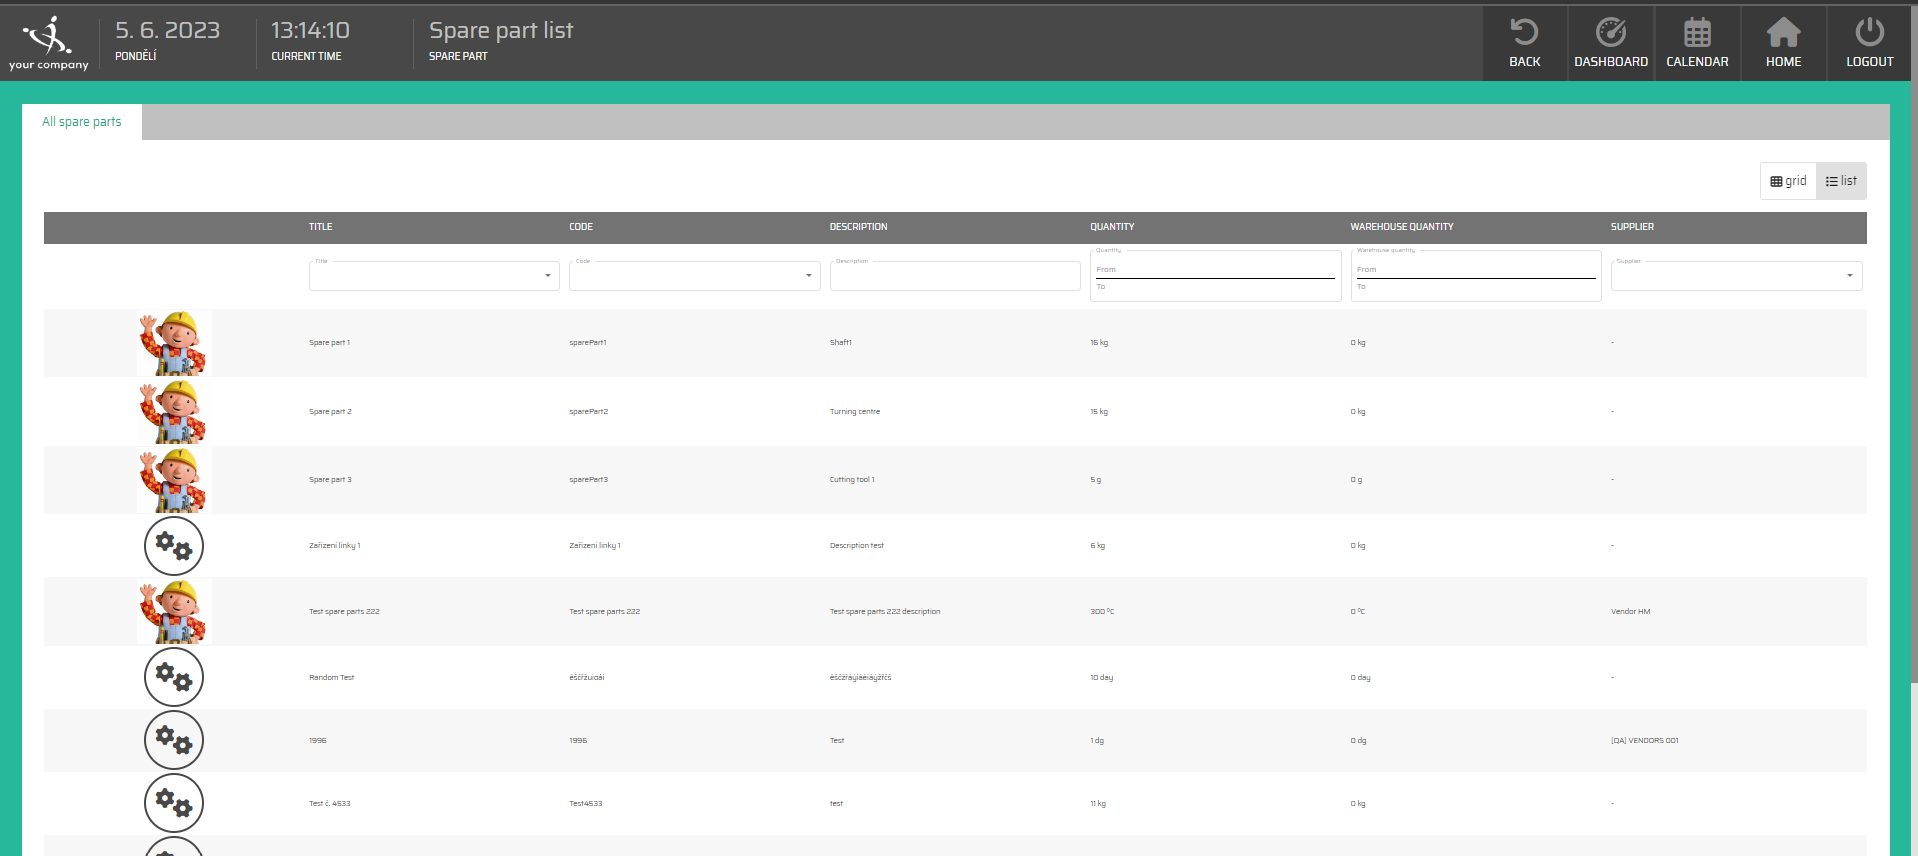Select the All spare parts tab
The width and height of the screenshot is (1918, 856).
click(x=82, y=122)
